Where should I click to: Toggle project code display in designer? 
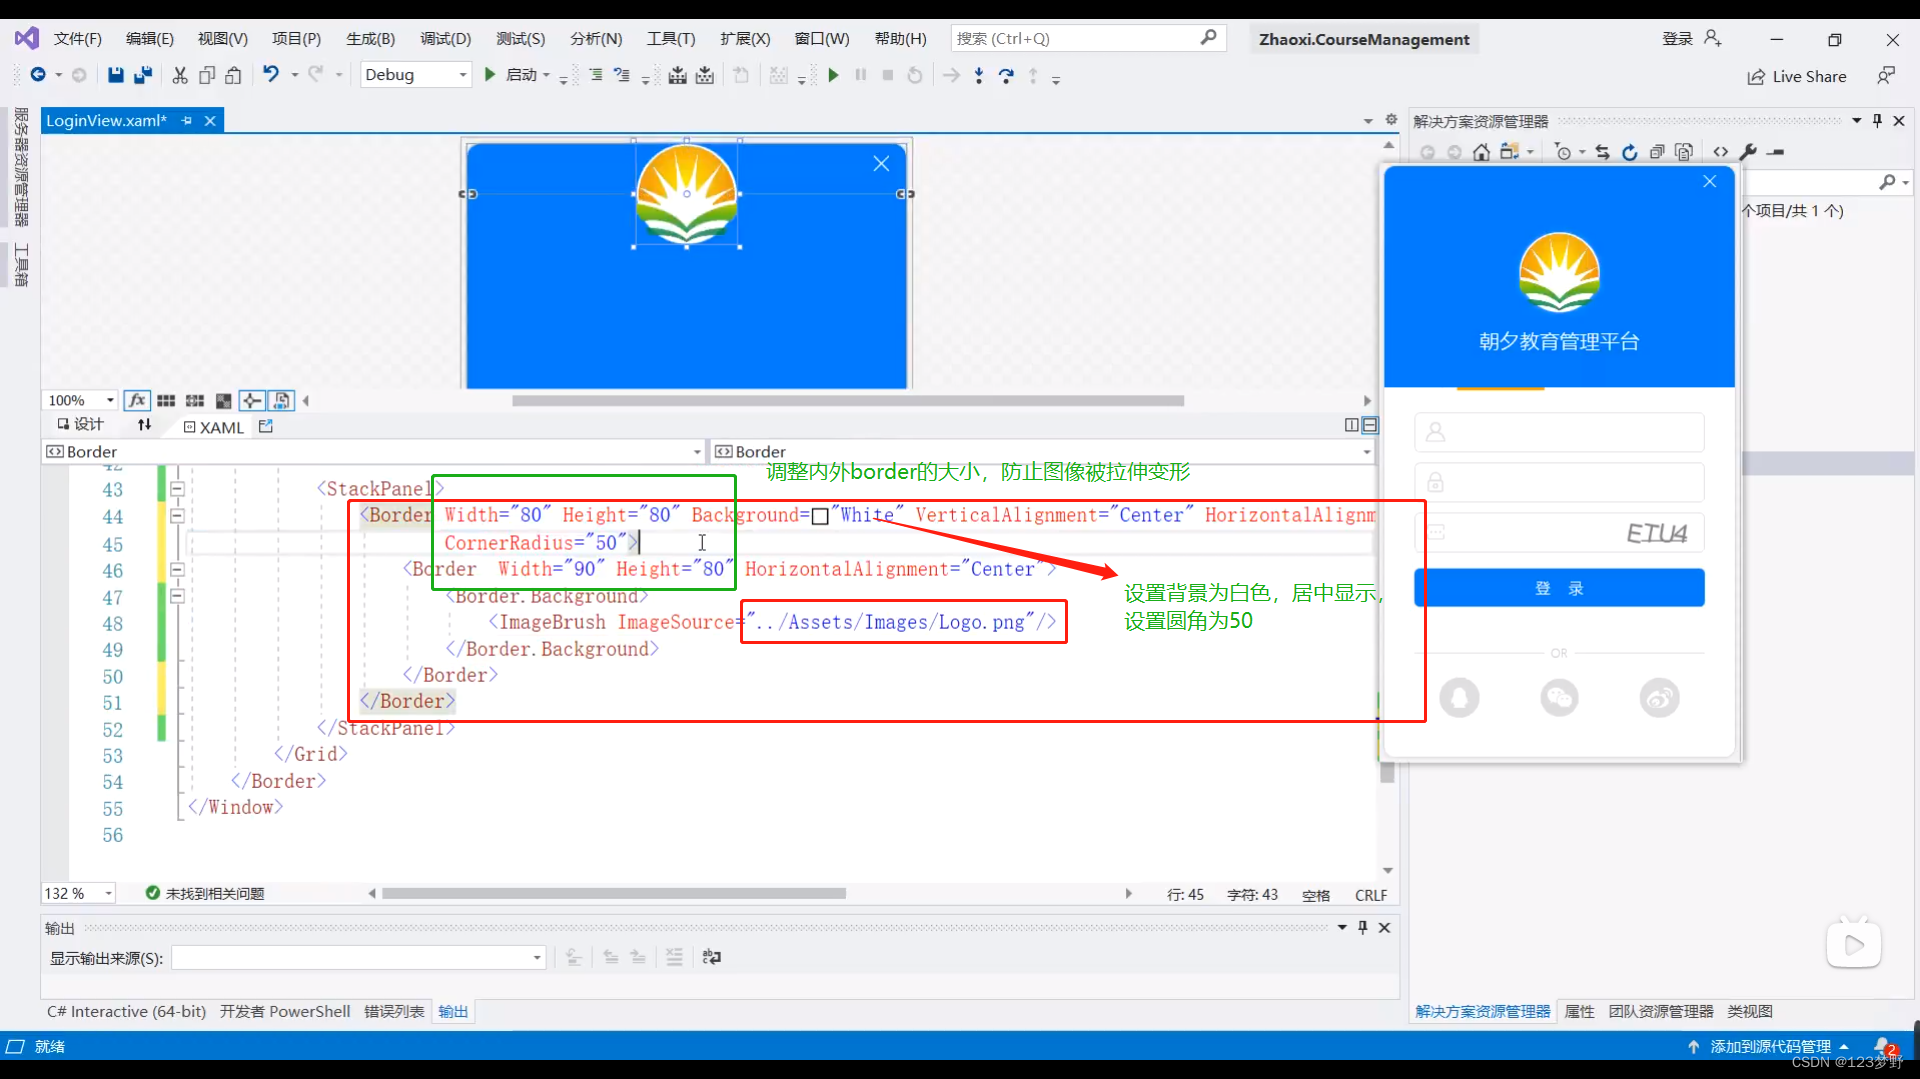[x=282, y=400]
